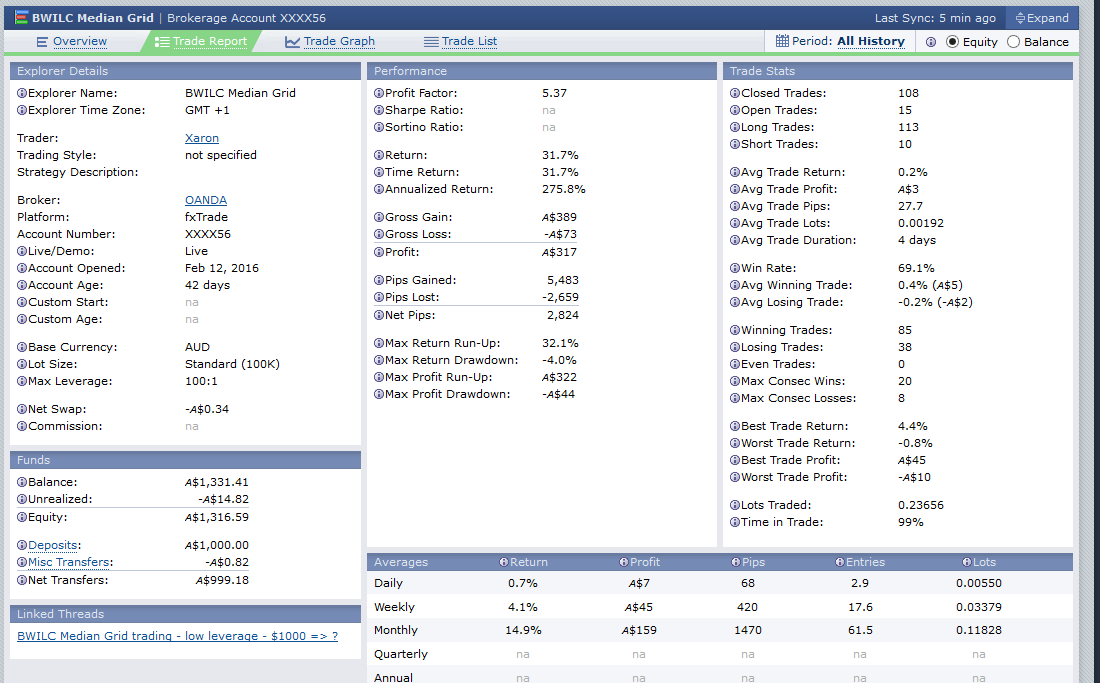1100x683 pixels.
Task: Click info icon next to Max Leverage
Action: [22, 381]
